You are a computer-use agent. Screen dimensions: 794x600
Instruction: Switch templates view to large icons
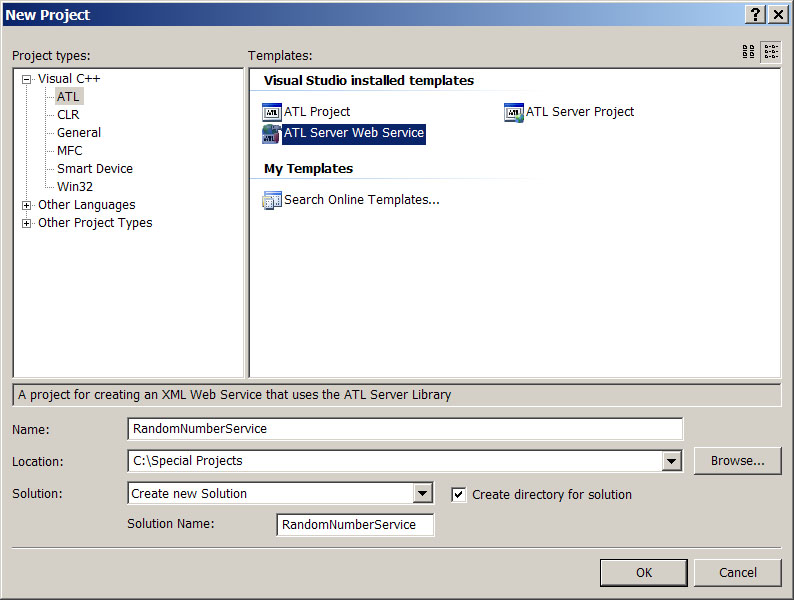click(748, 52)
